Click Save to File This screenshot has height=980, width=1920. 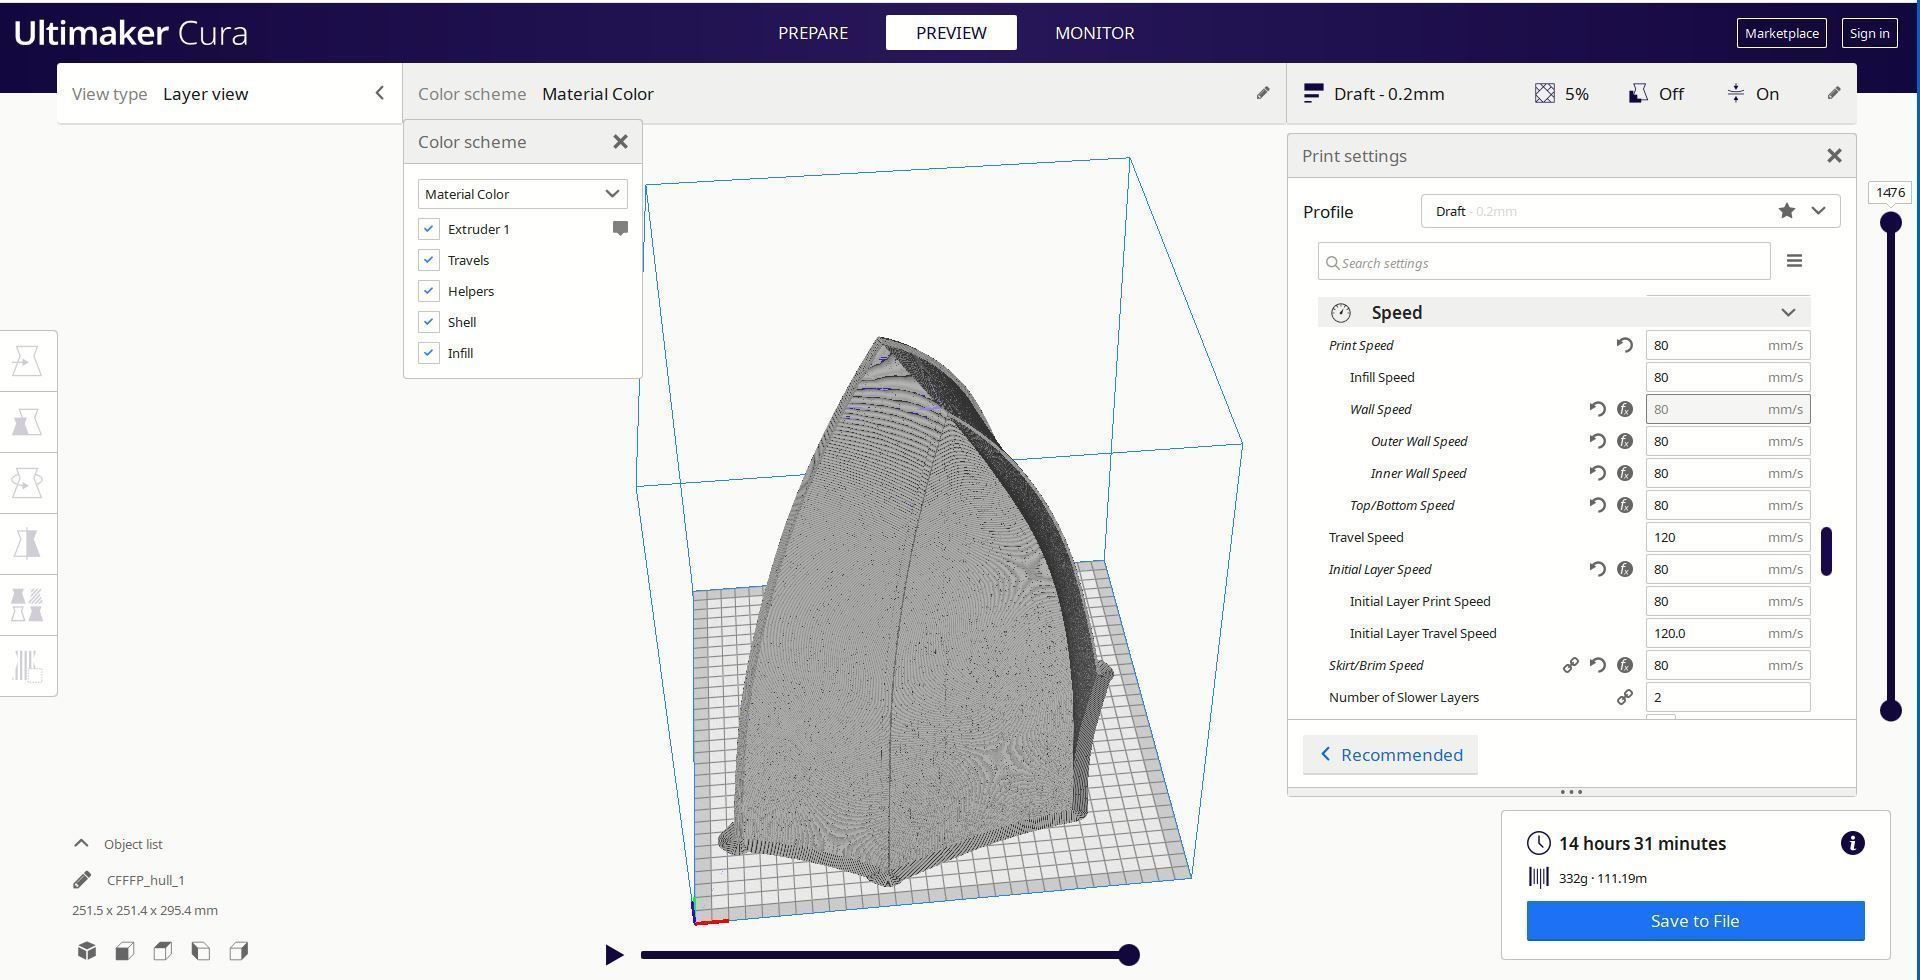click(1696, 921)
